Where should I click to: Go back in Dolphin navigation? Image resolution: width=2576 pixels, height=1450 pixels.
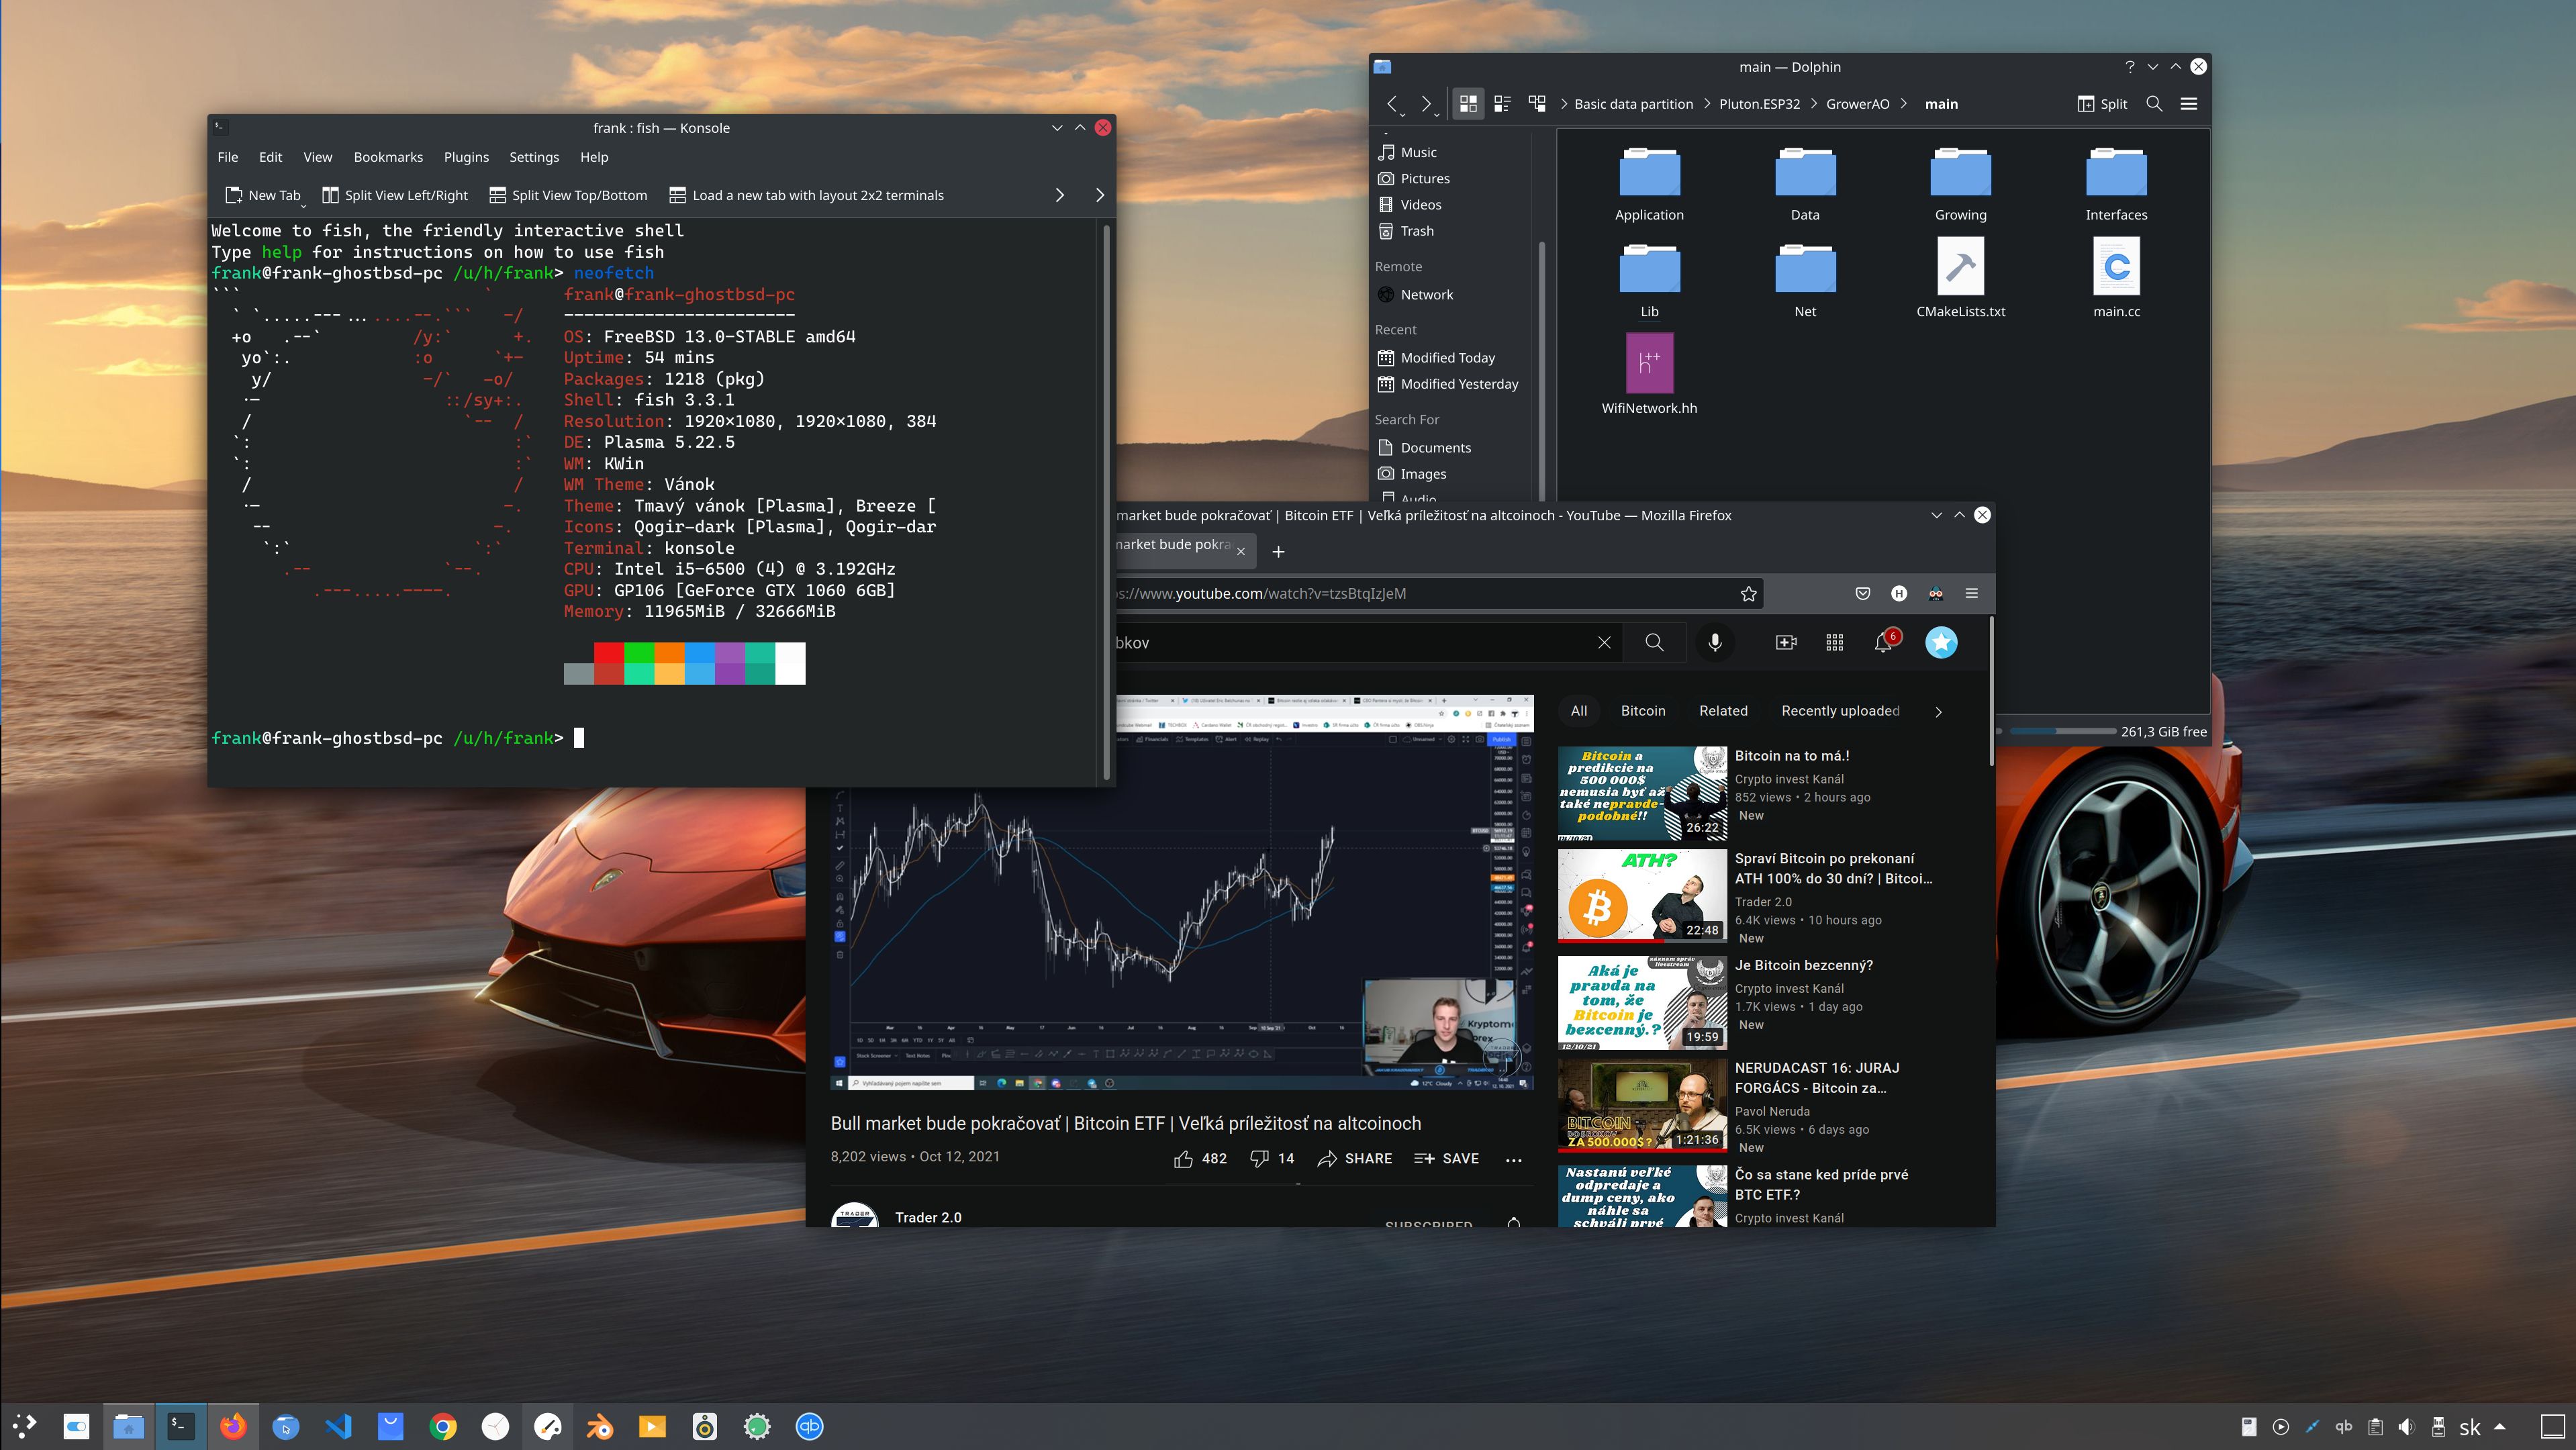[1392, 104]
